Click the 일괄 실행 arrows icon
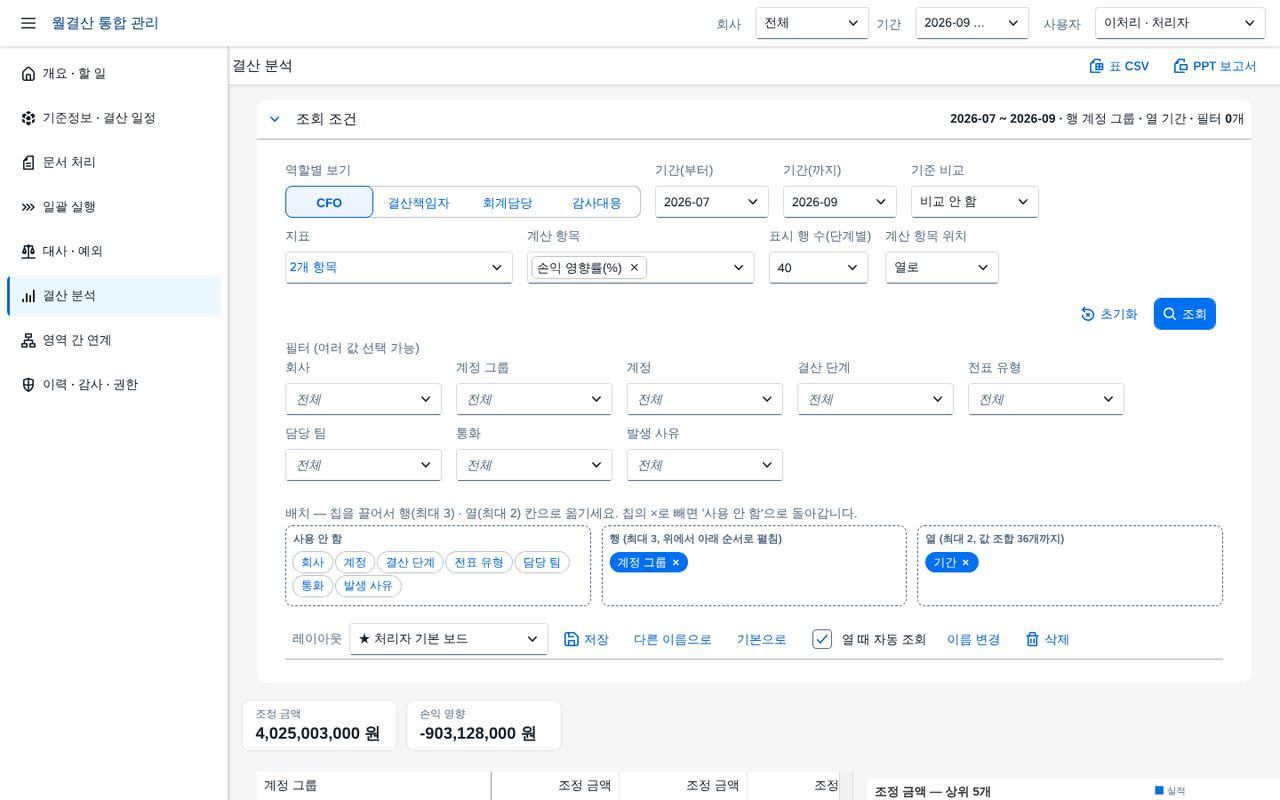1280x800 pixels. 28,207
